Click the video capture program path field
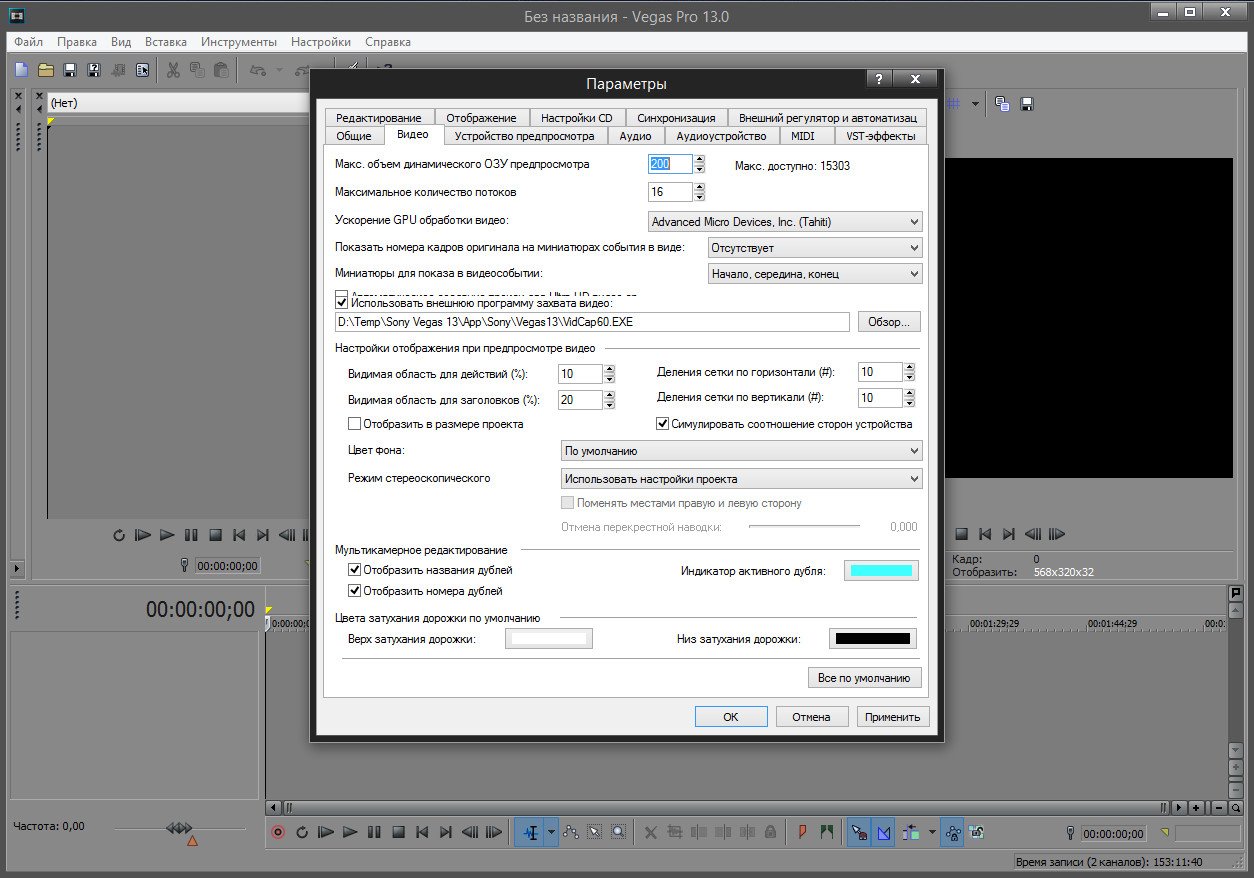 pos(592,322)
